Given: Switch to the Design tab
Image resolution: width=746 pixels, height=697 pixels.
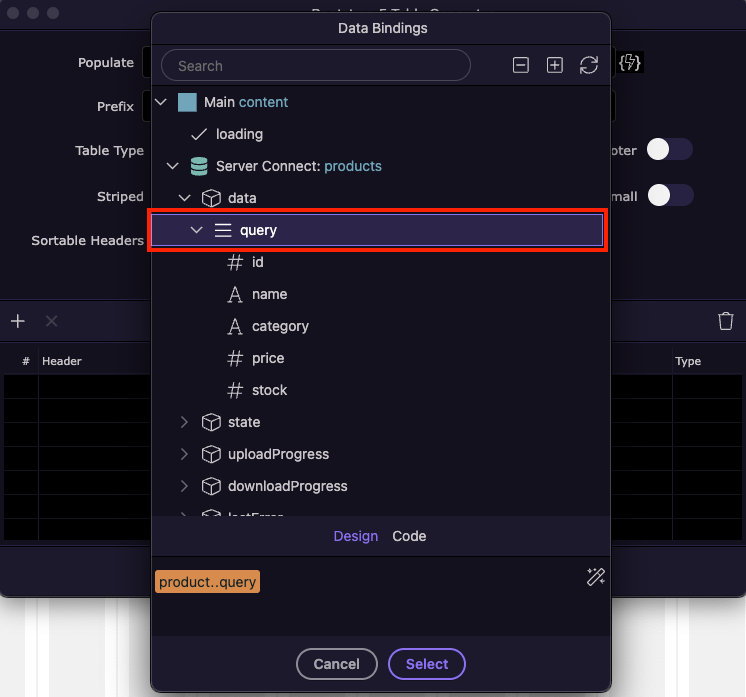Looking at the screenshot, I should click(x=355, y=536).
